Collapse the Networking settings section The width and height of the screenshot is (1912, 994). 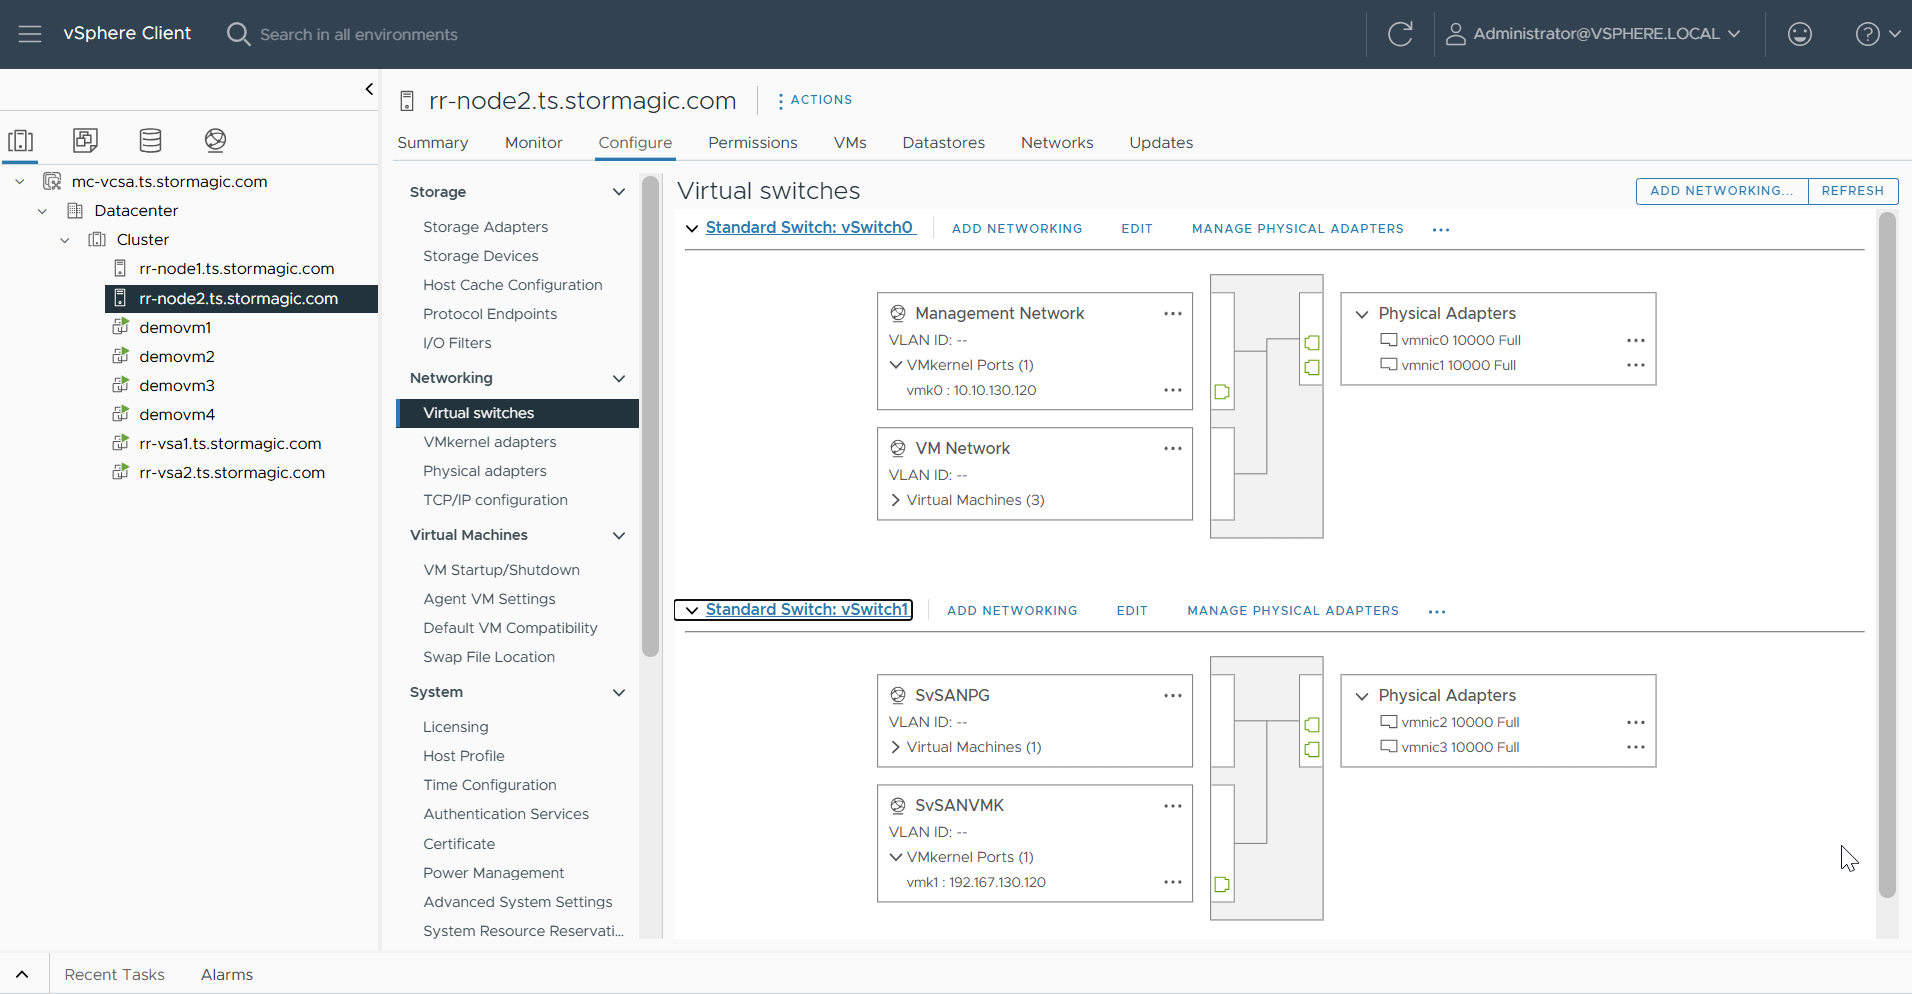tap(619, 378)
